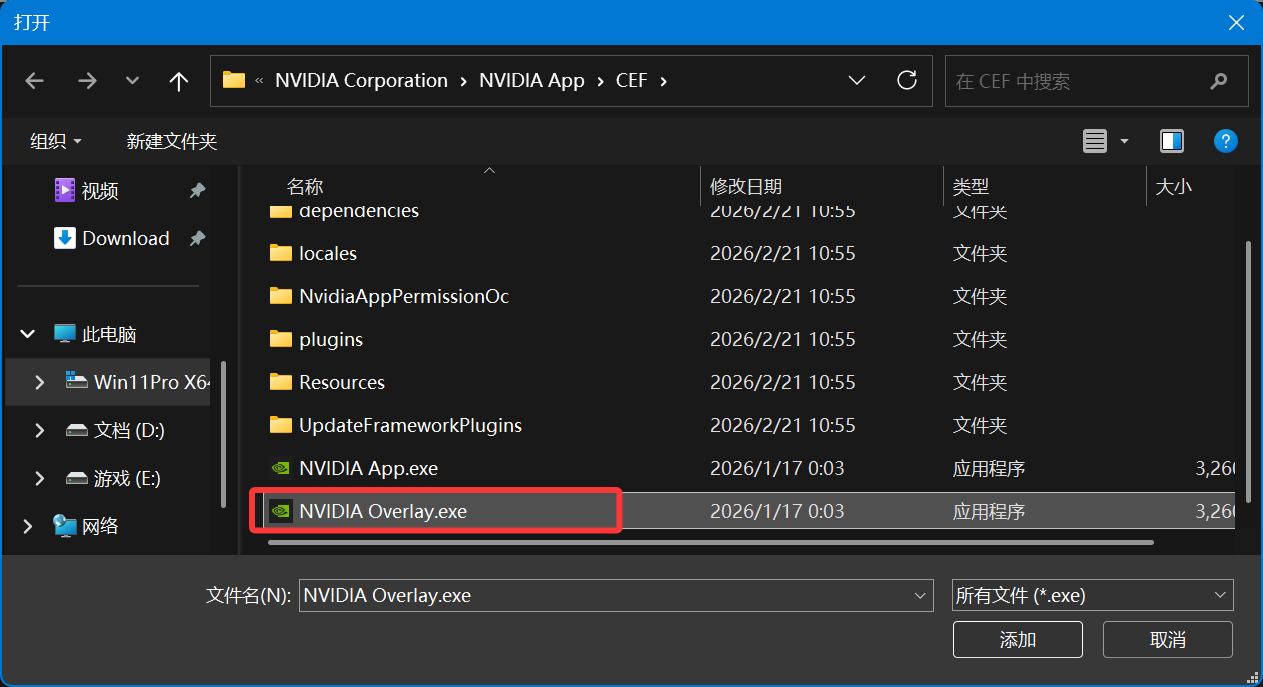The width and height of the screenshot is (1263, 687).
Task: Click the change view layout icon
Action: coord(1097,140)
